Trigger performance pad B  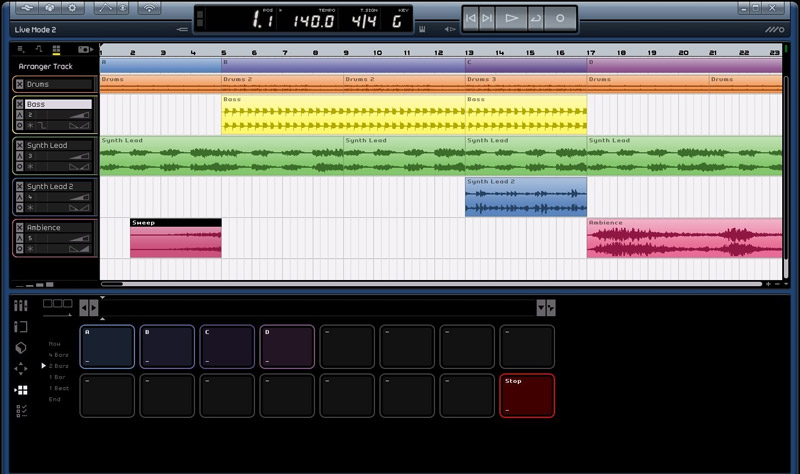click(167, 346)
